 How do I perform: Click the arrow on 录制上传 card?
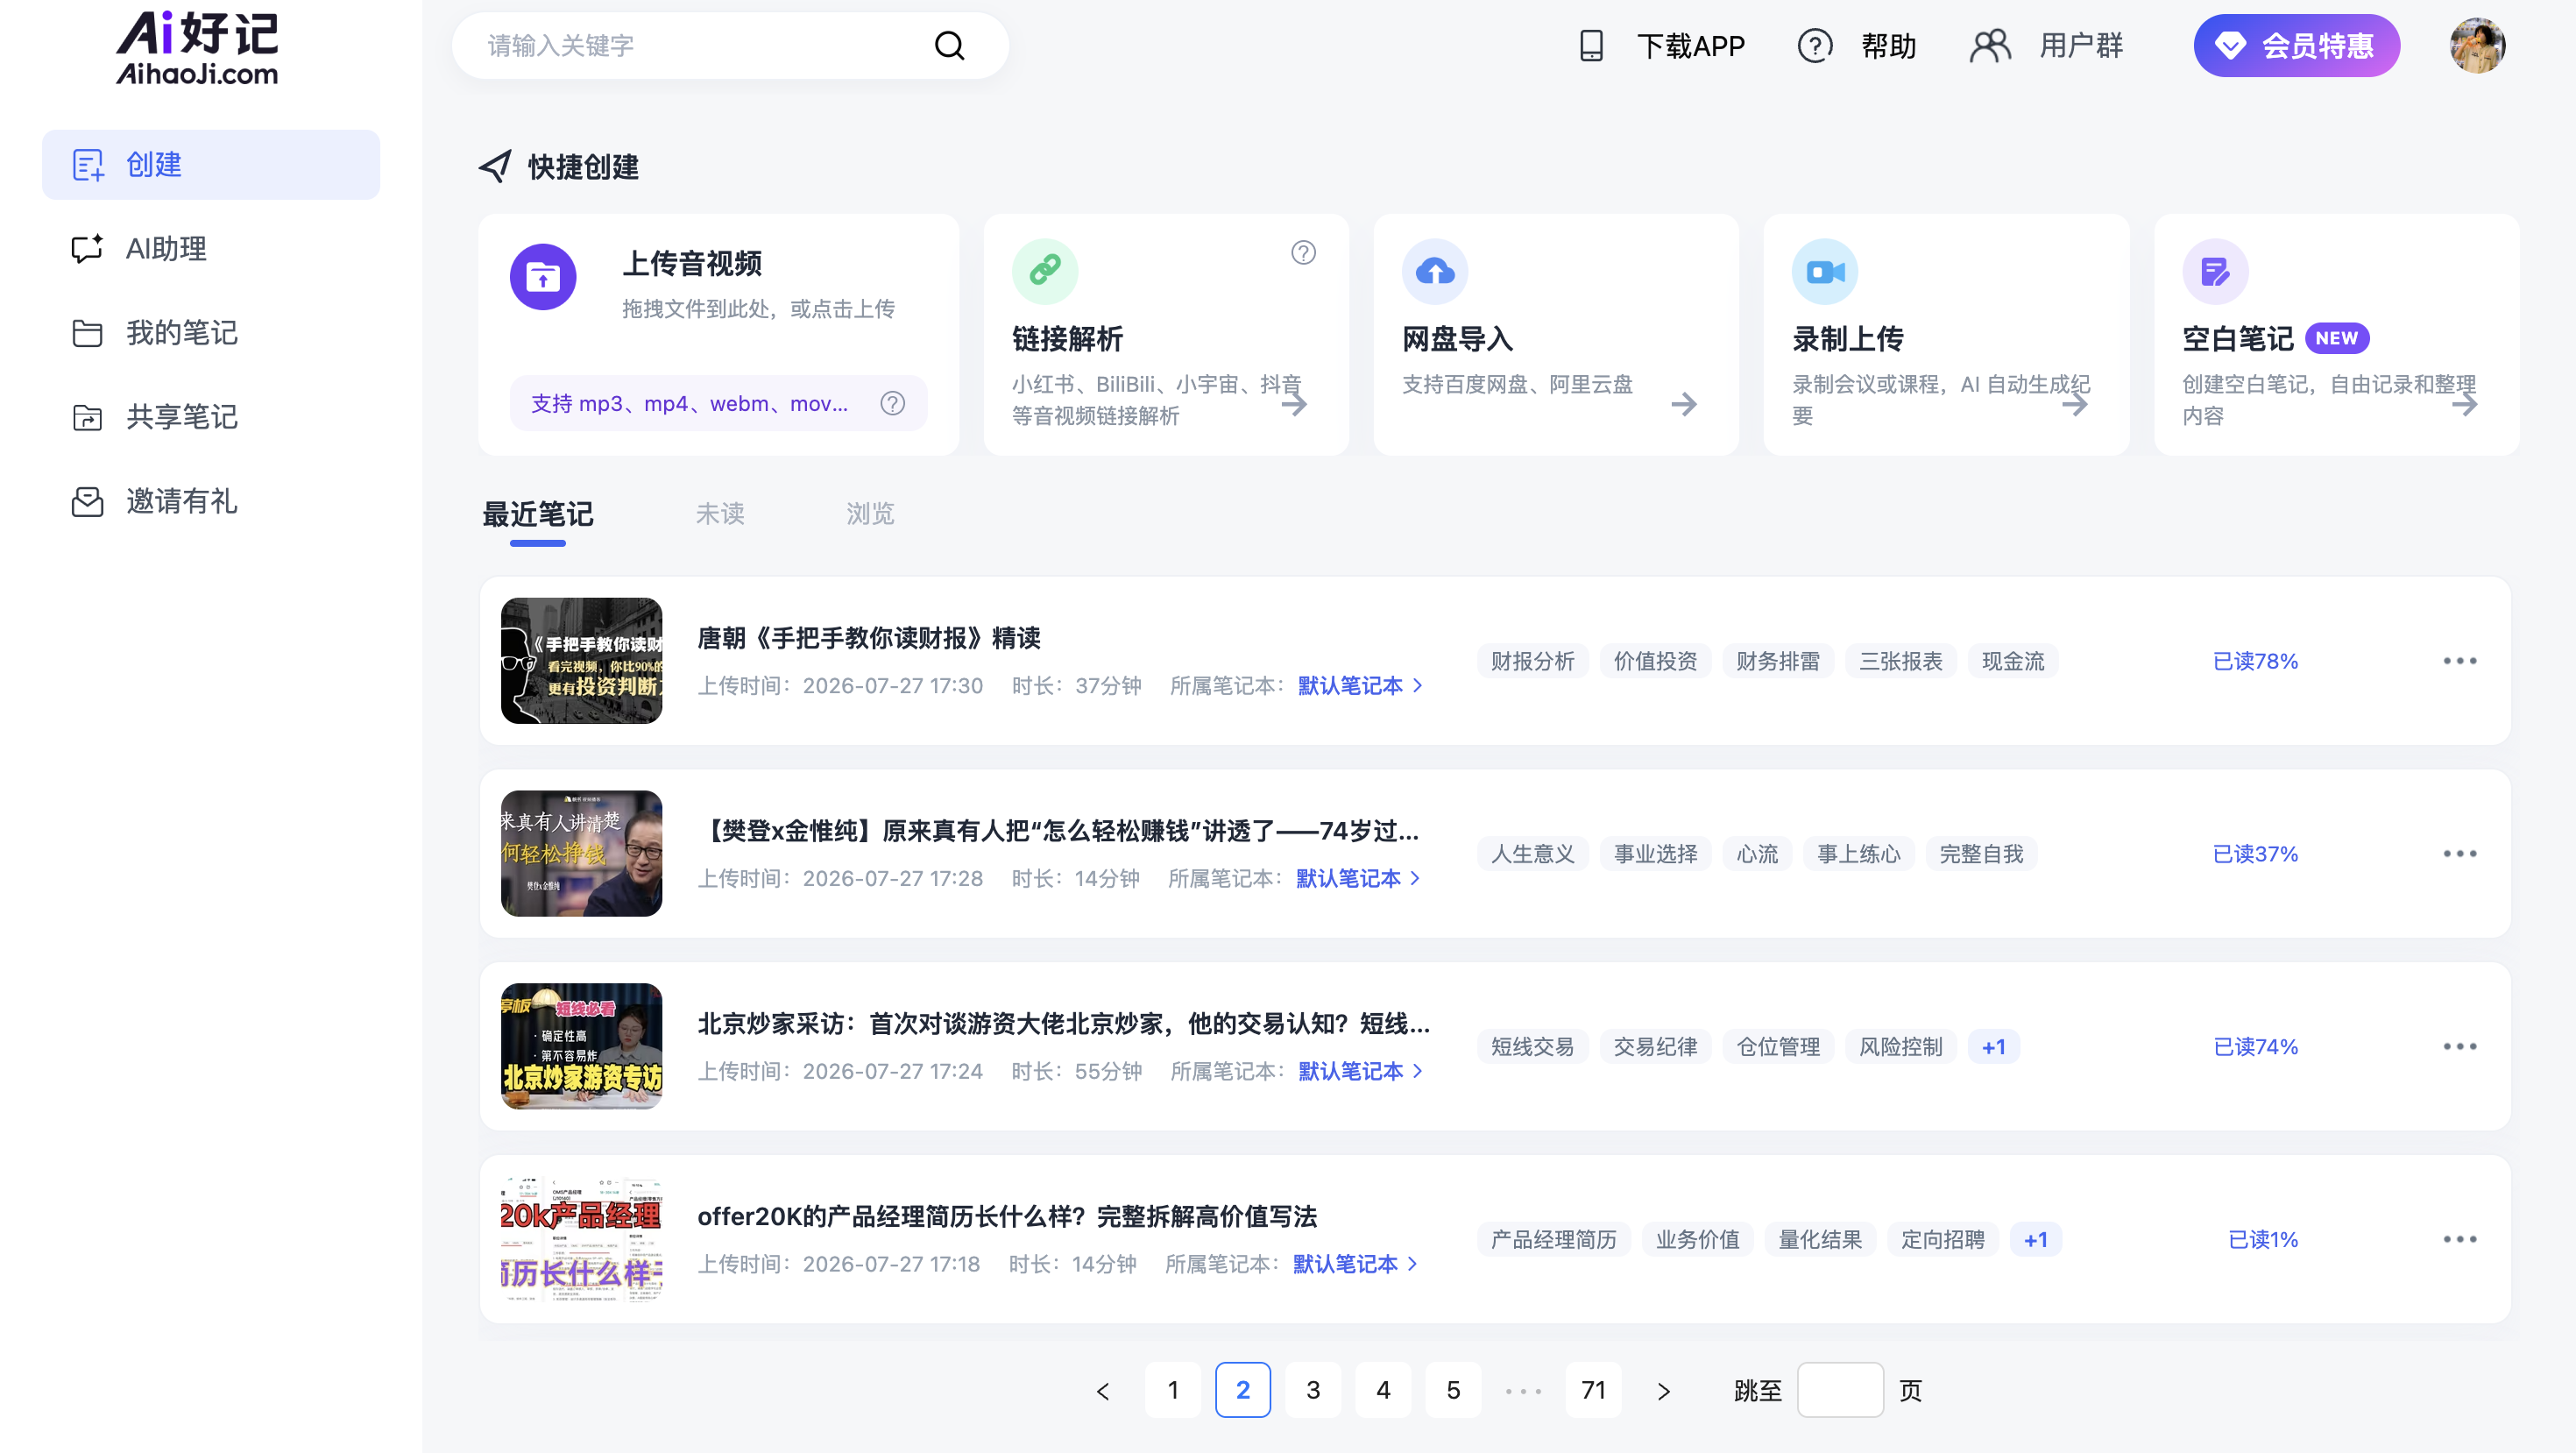[x=2074, y=404]
